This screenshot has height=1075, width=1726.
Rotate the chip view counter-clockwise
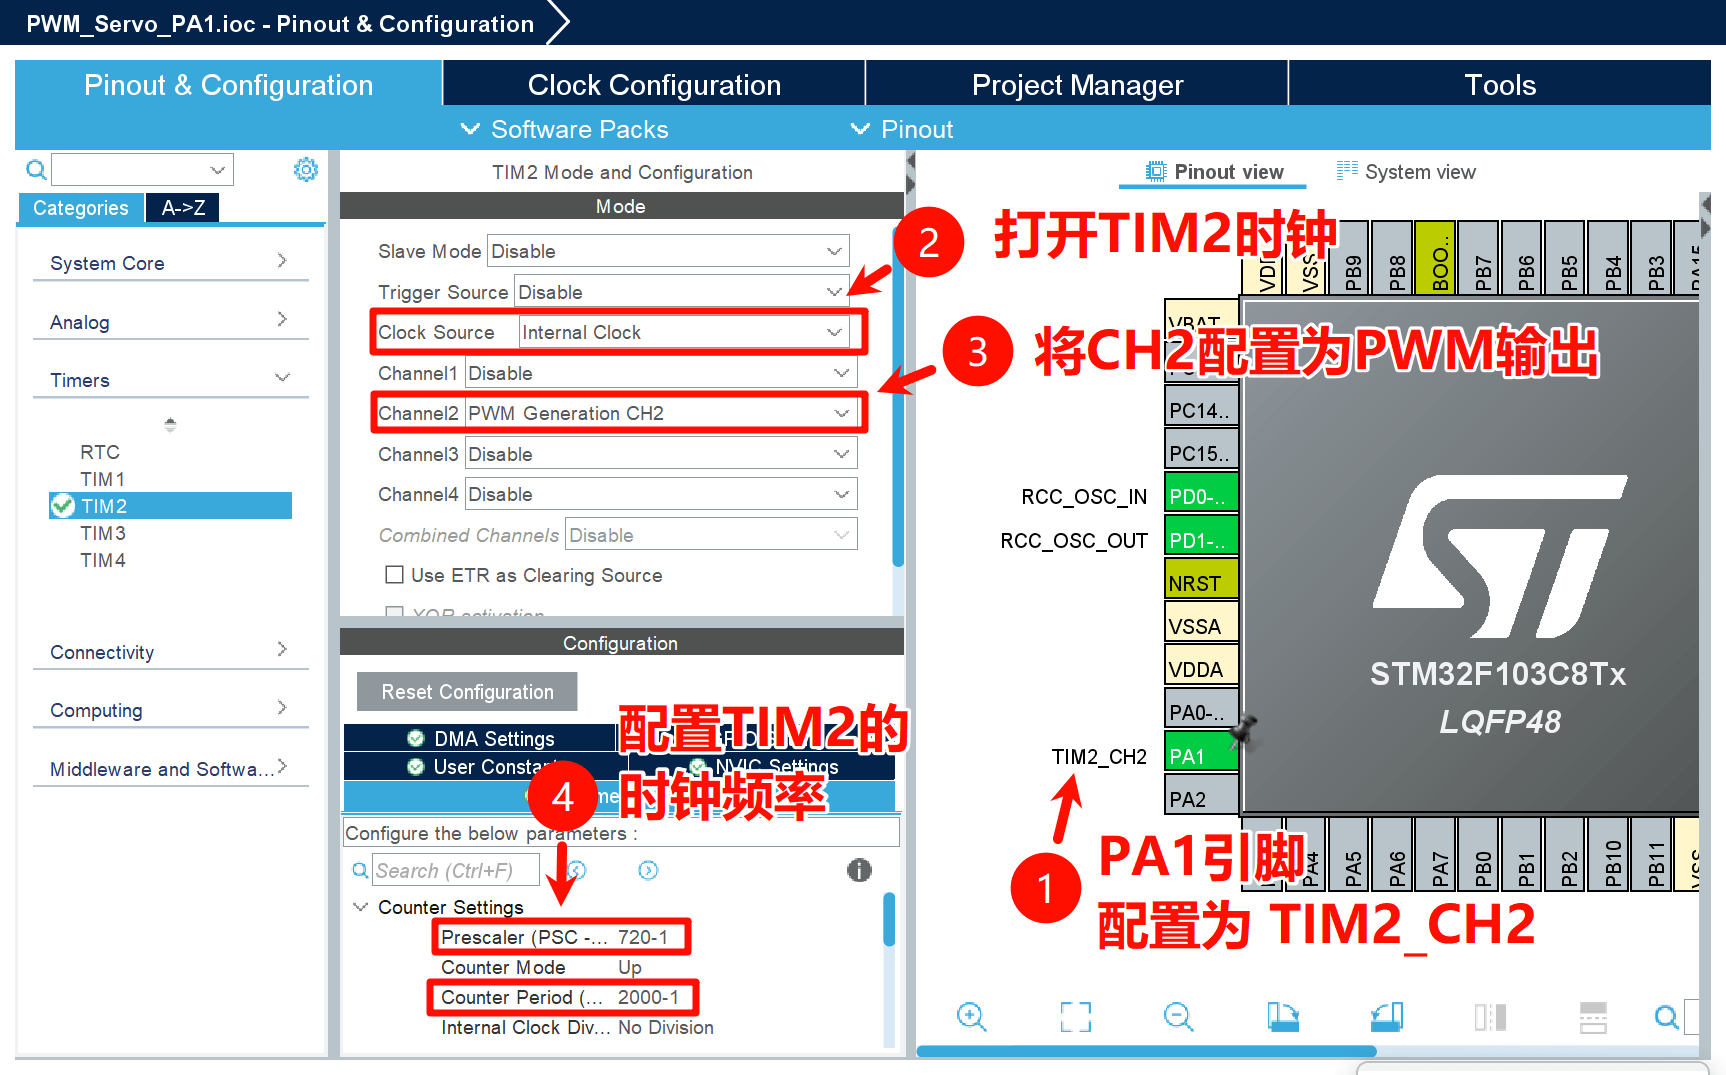[x=1386, y=1017]
